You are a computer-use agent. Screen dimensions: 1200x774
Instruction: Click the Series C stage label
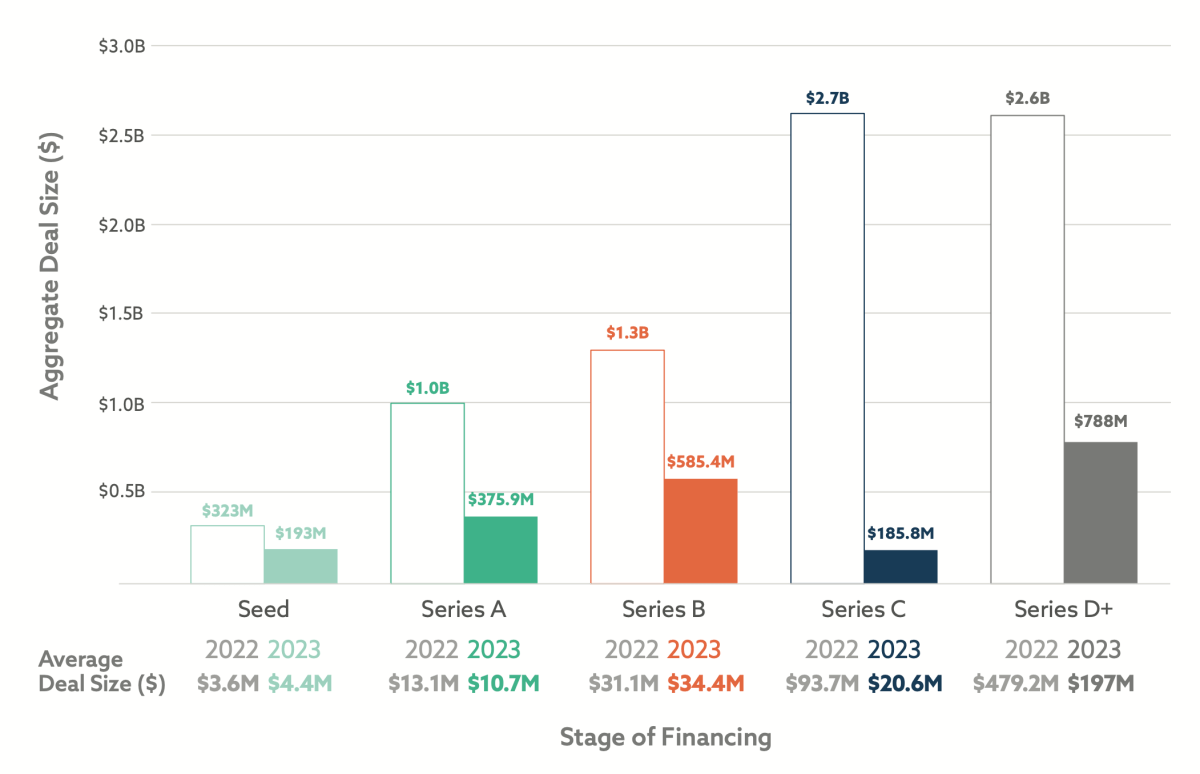click(x=864, y=609)
